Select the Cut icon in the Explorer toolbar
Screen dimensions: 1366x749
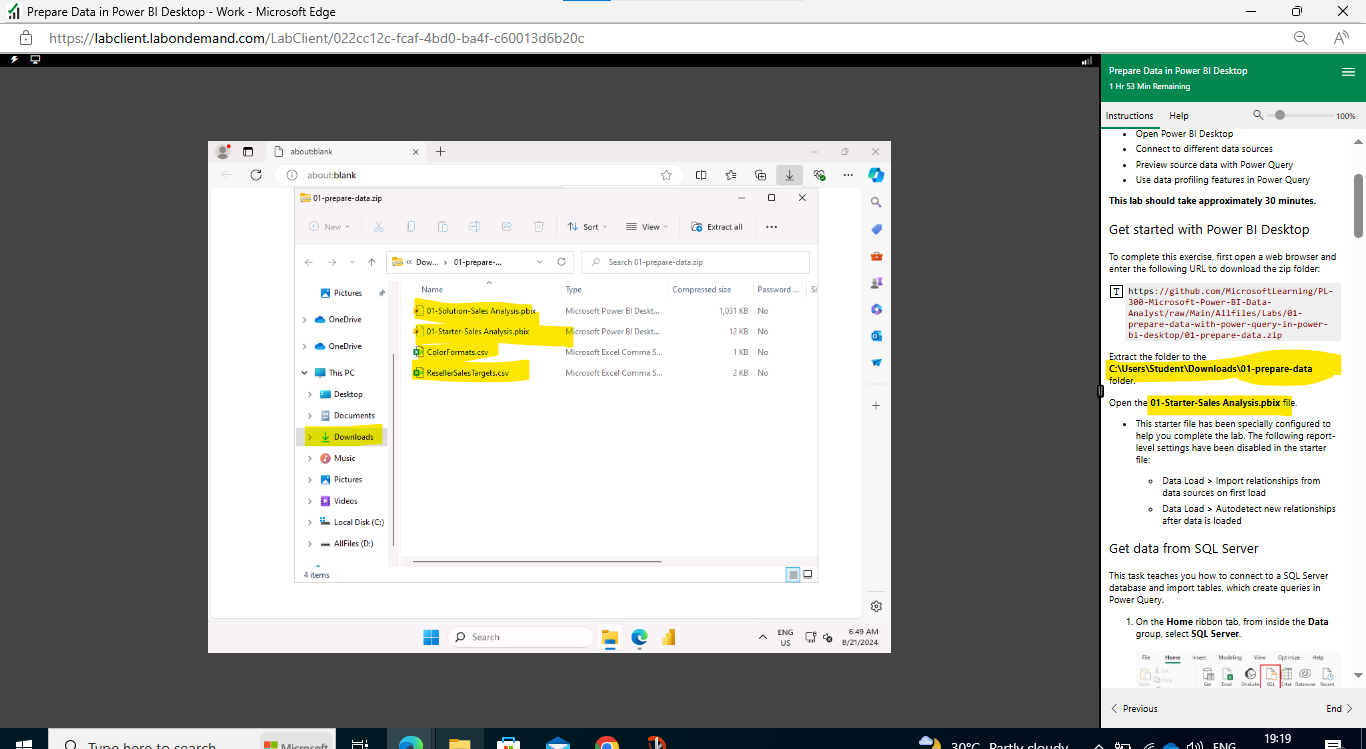tap(378, 227)
